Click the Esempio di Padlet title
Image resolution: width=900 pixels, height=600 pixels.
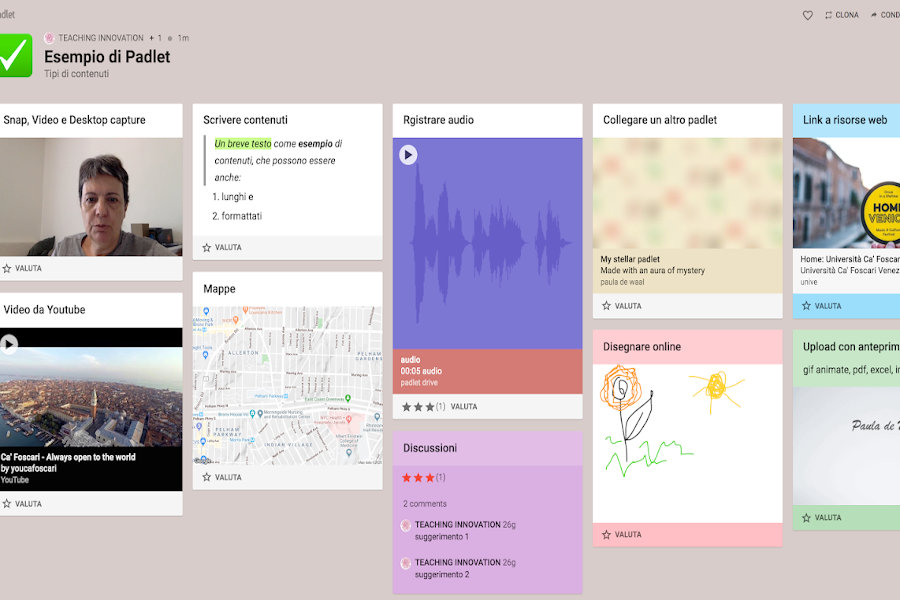(107, 57)
